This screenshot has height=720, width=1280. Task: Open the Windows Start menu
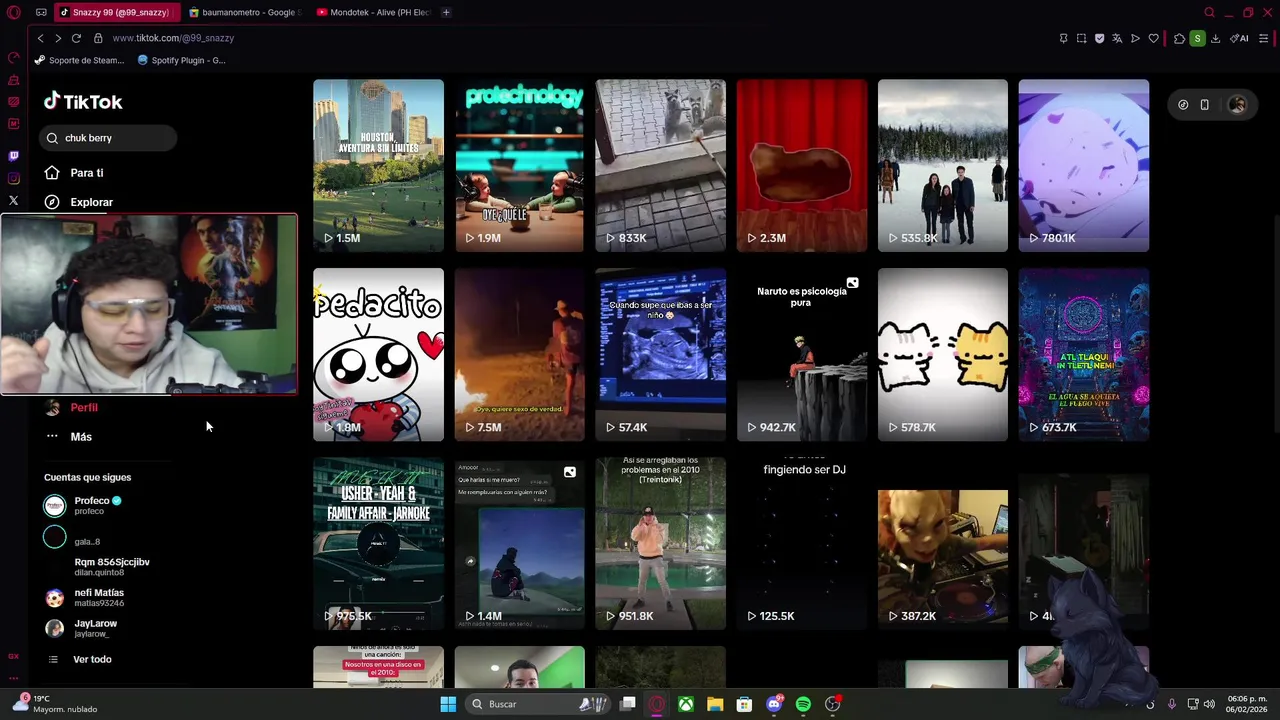click(448, 704)
